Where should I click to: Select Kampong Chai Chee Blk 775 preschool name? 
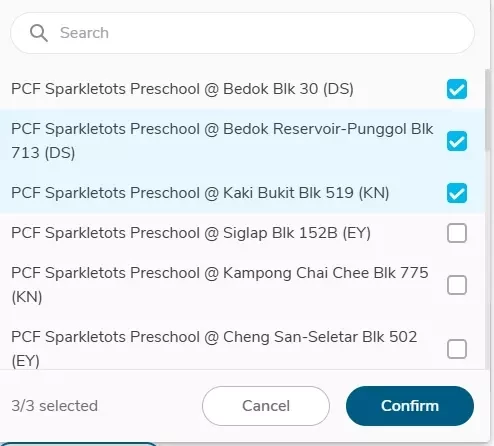(x=220, y=285)
